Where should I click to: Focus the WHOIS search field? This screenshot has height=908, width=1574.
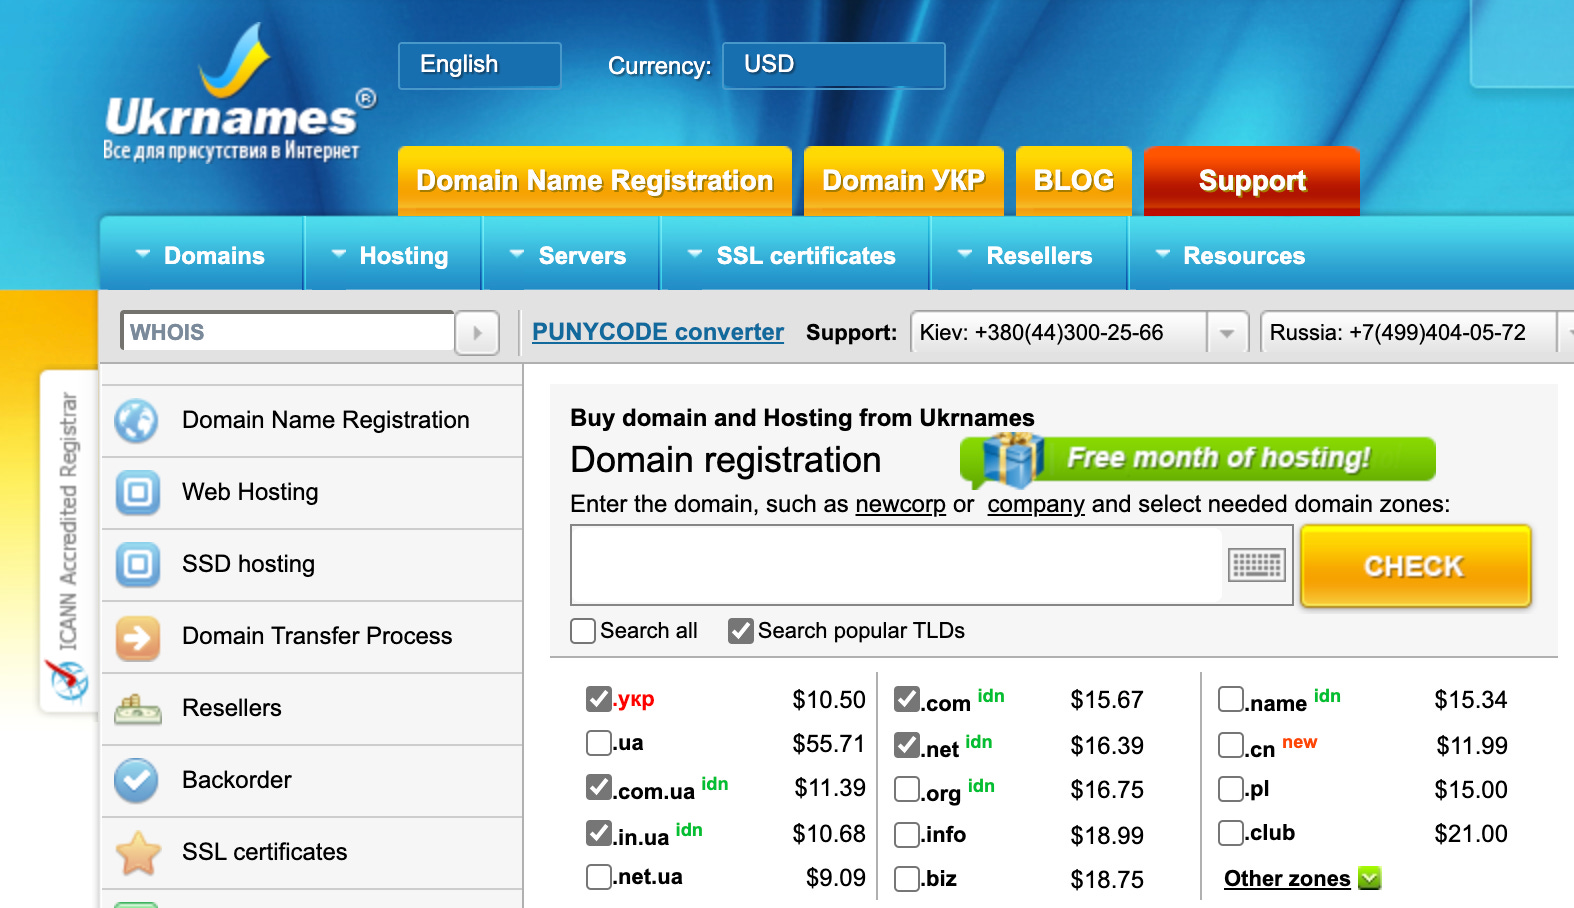pyautogui.click(x=288, y=332)
